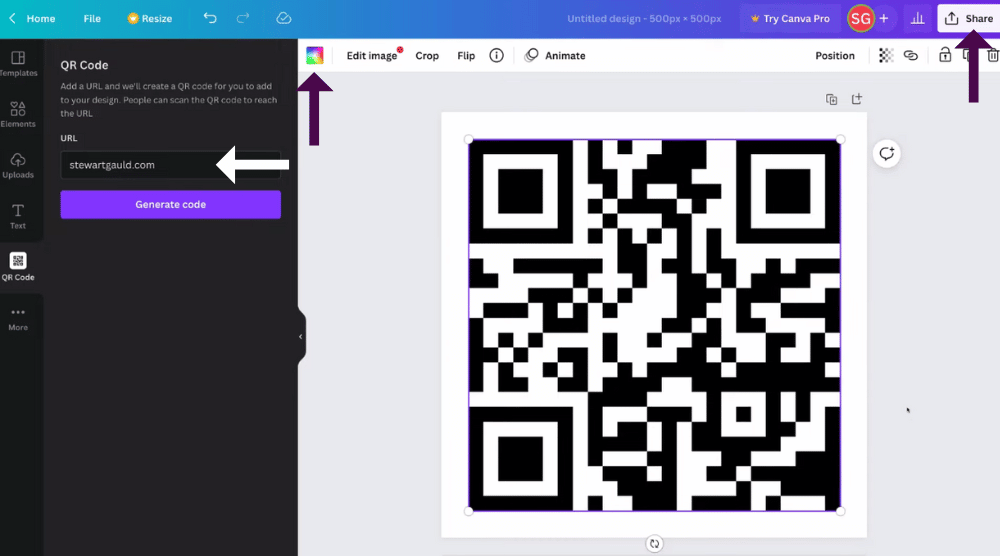This screenshot has width=1000, height=556.
Task: Add collaborators with the plus icon
Action: (884, 18)
